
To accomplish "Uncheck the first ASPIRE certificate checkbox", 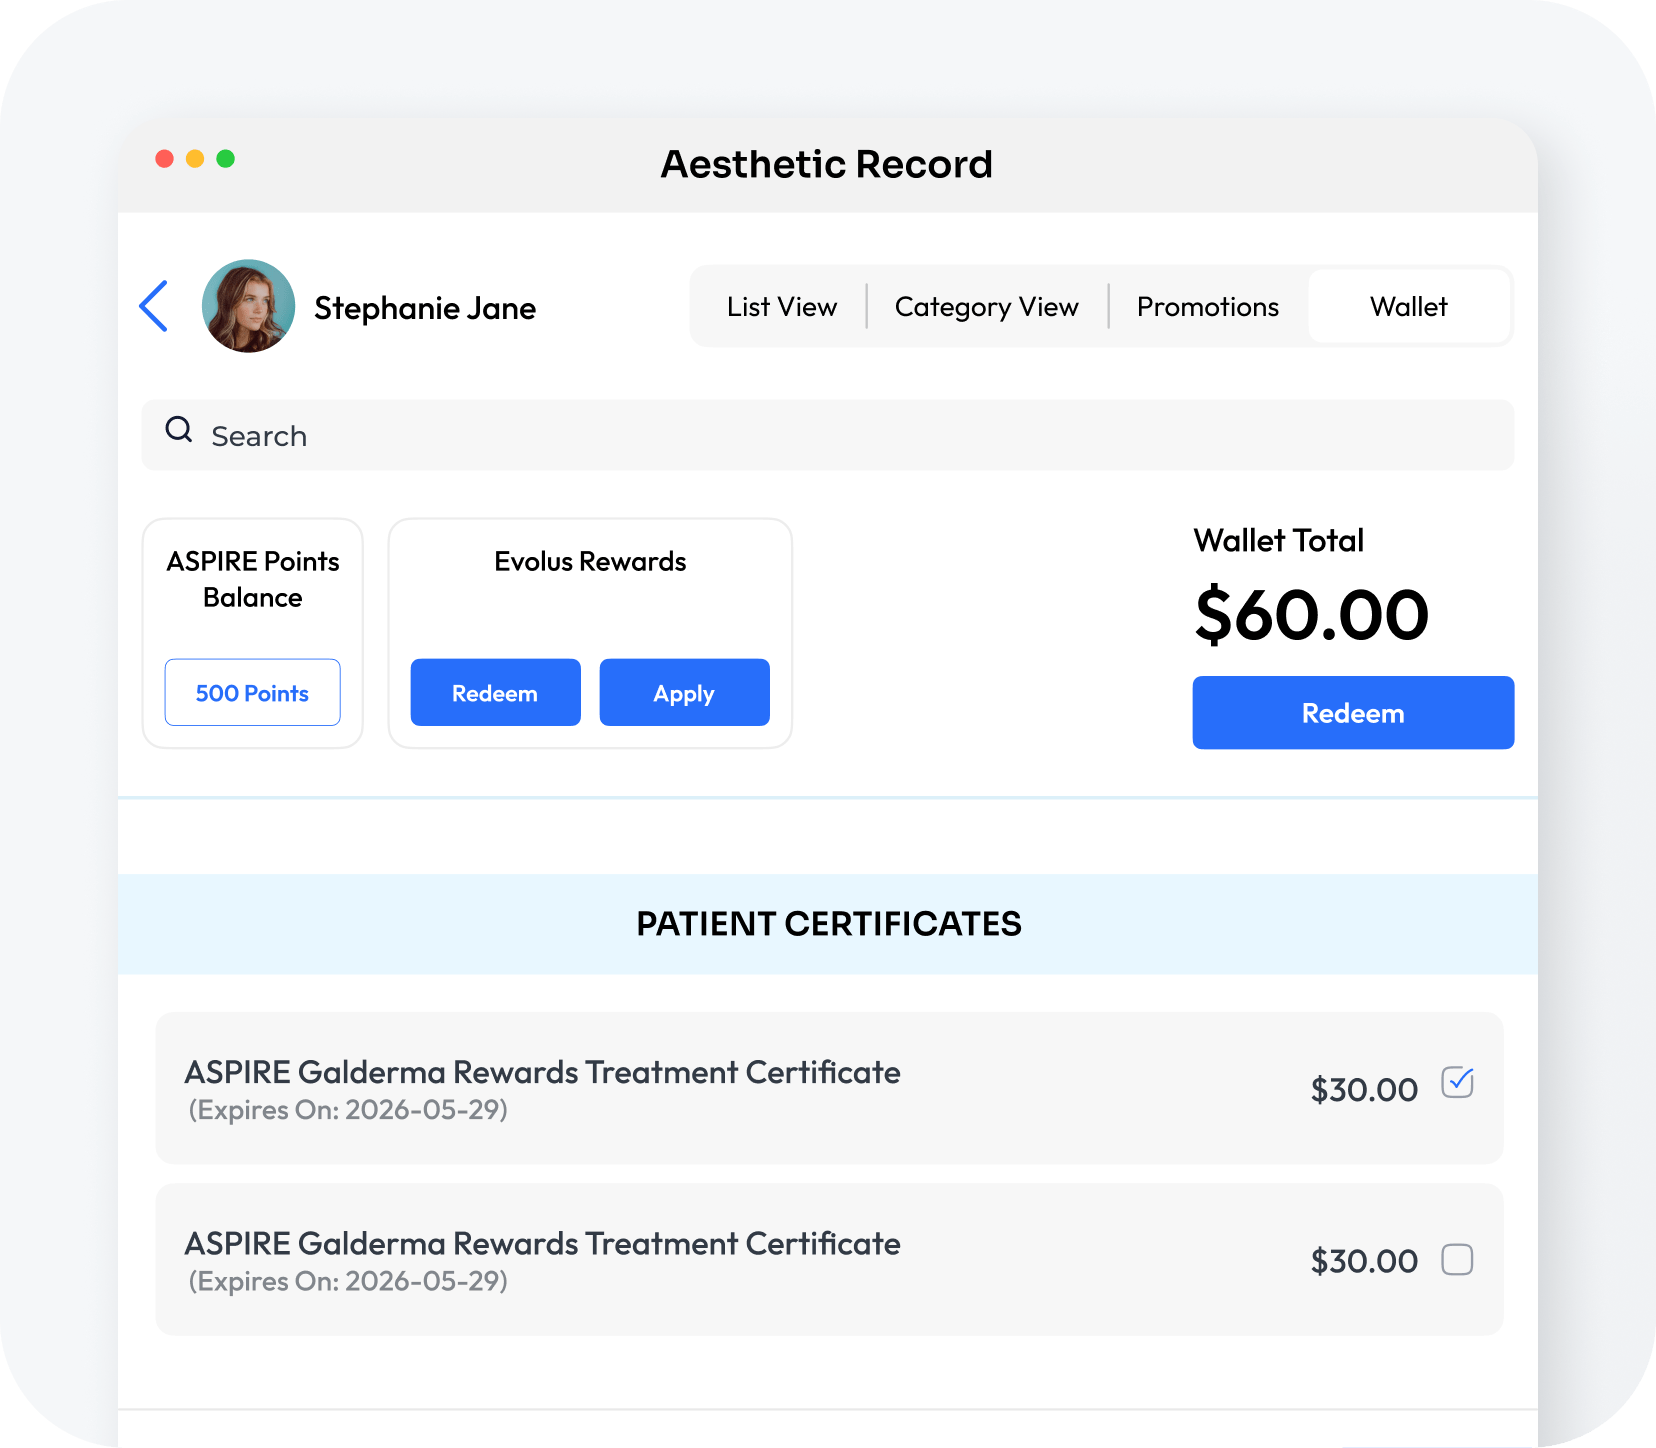I will [1457, 1083].
